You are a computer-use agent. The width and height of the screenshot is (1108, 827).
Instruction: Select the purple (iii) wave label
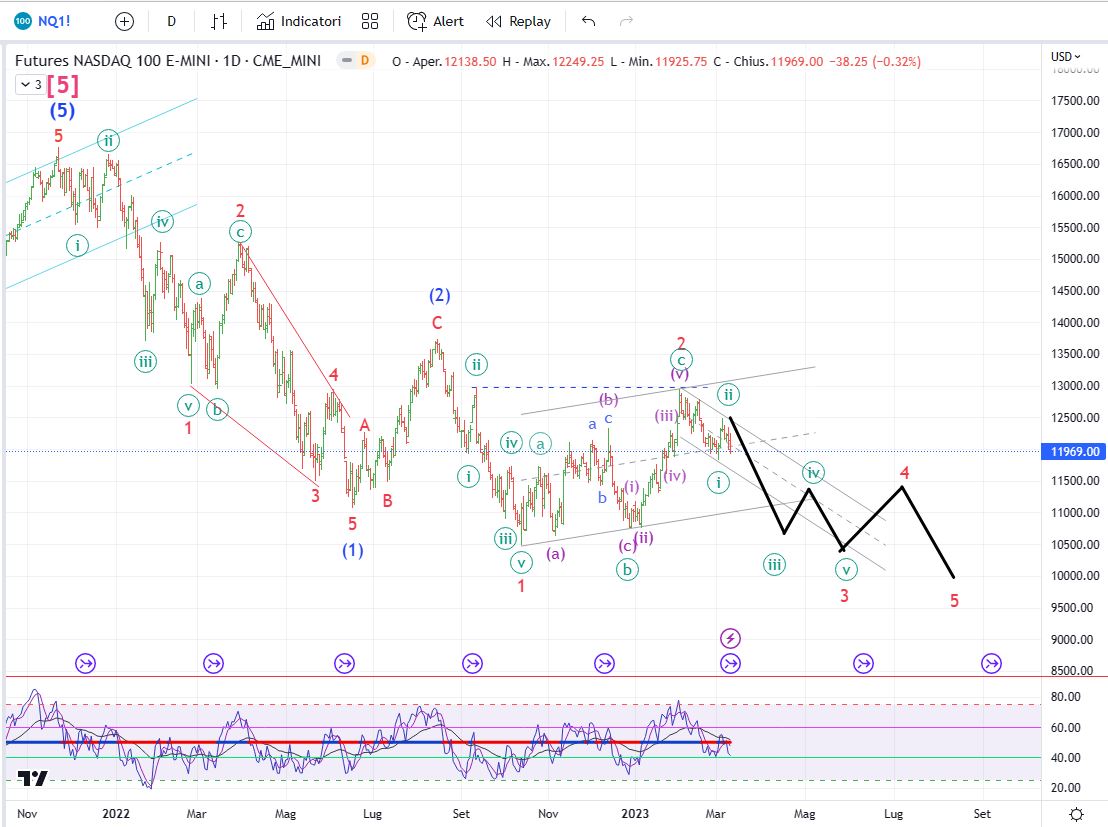click(x=665, y=416)
